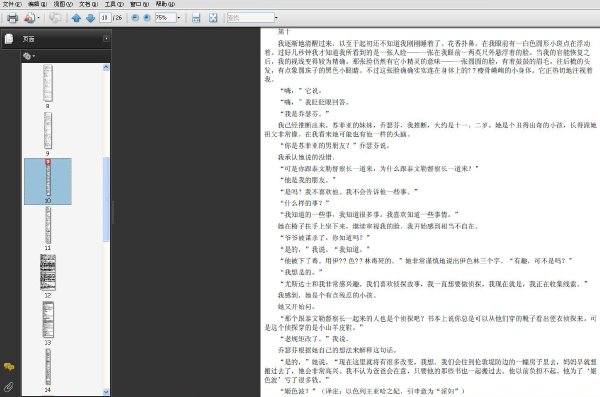Screen dimensions: 600x397
Task: Click the 75% zoom value field
Action: tap(165, 18)
